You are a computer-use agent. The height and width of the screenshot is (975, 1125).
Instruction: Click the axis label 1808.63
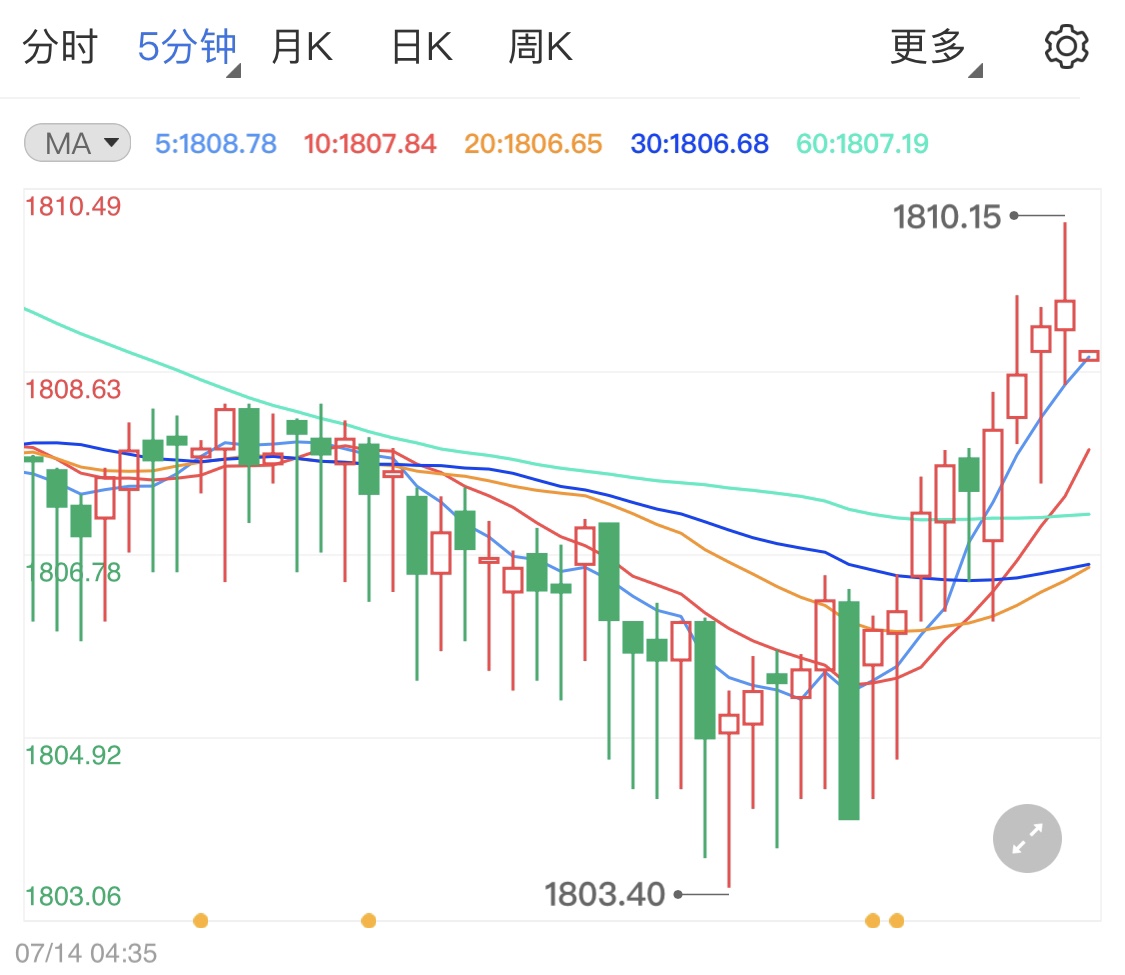[x=73, y=390]
